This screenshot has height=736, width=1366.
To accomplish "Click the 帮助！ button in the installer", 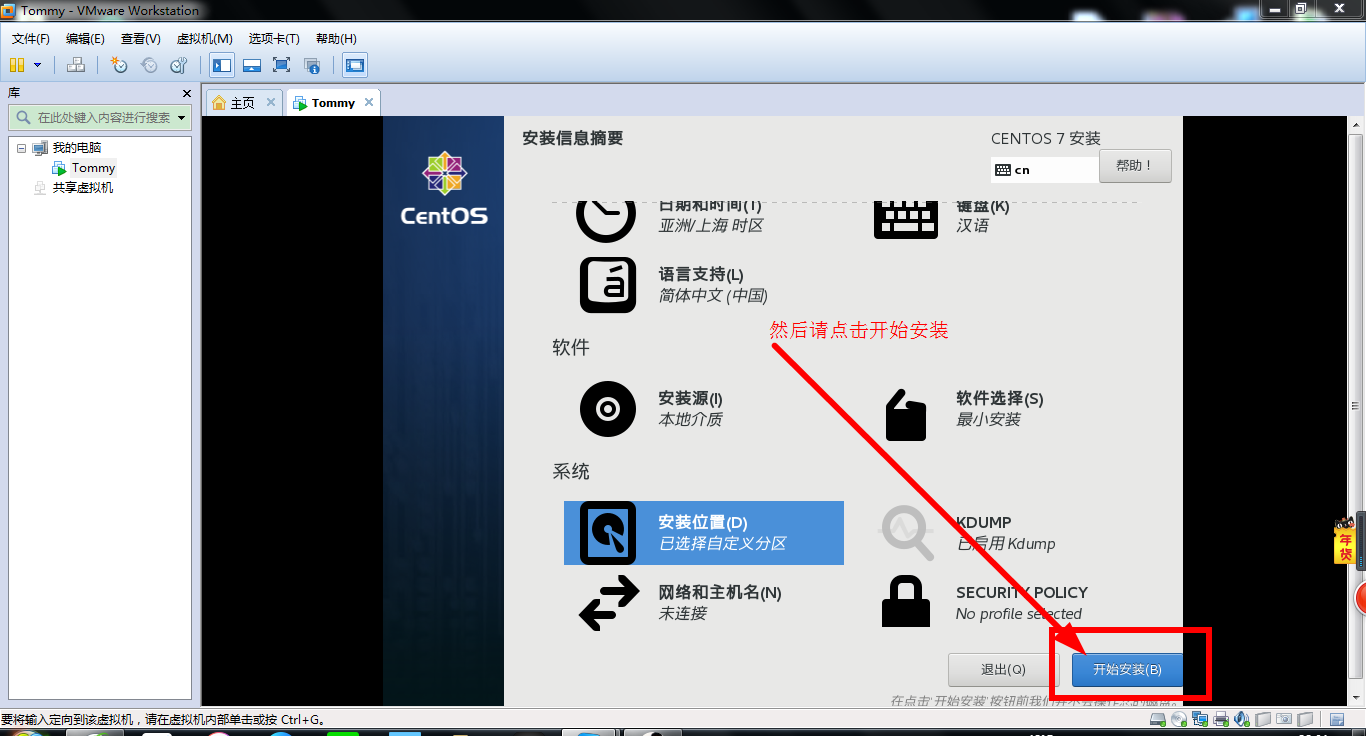I will (x=1135, y=166).
